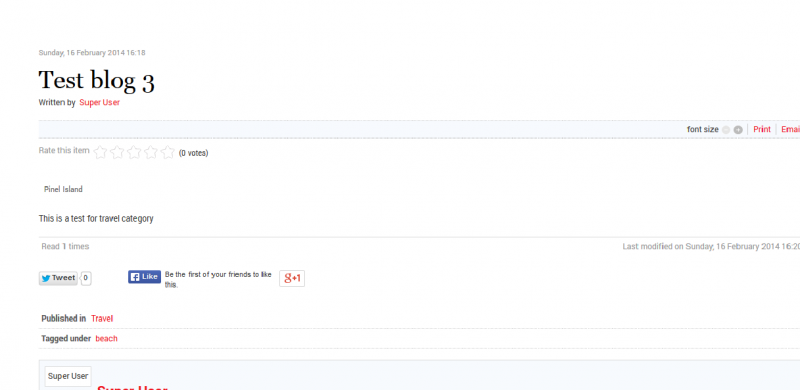
Task: Click the 'Tagged under' label
Action: tap(66, 338)
